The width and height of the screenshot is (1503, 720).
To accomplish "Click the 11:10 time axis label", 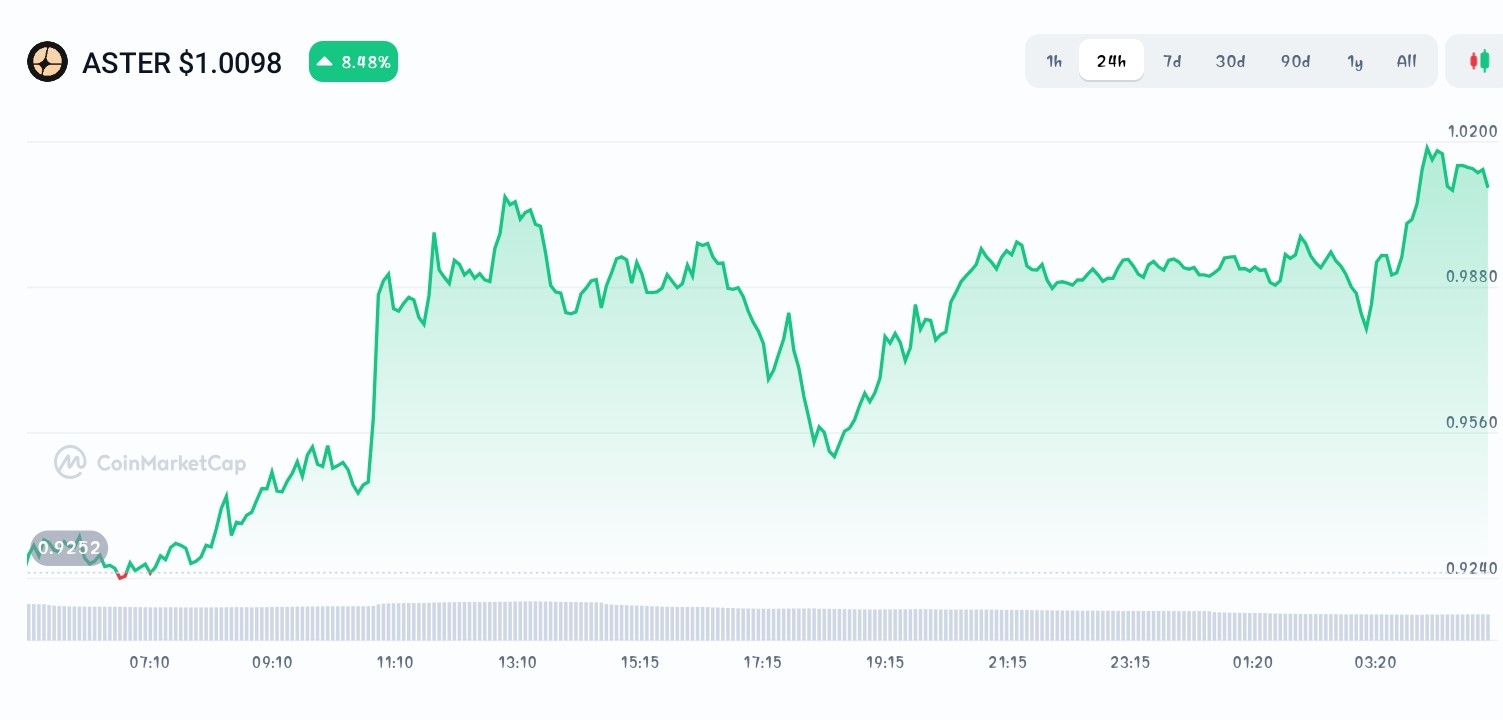I will pos(395,662).
